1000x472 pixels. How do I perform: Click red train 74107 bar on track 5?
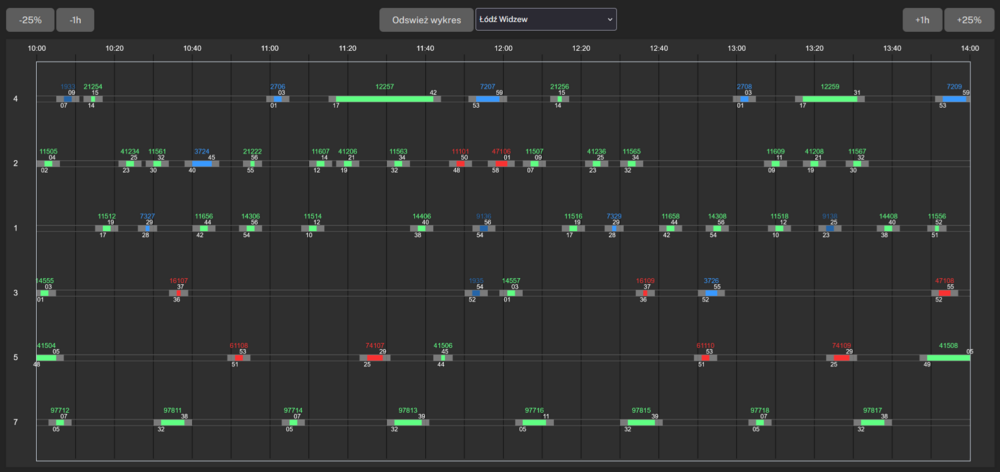[375, 357]
